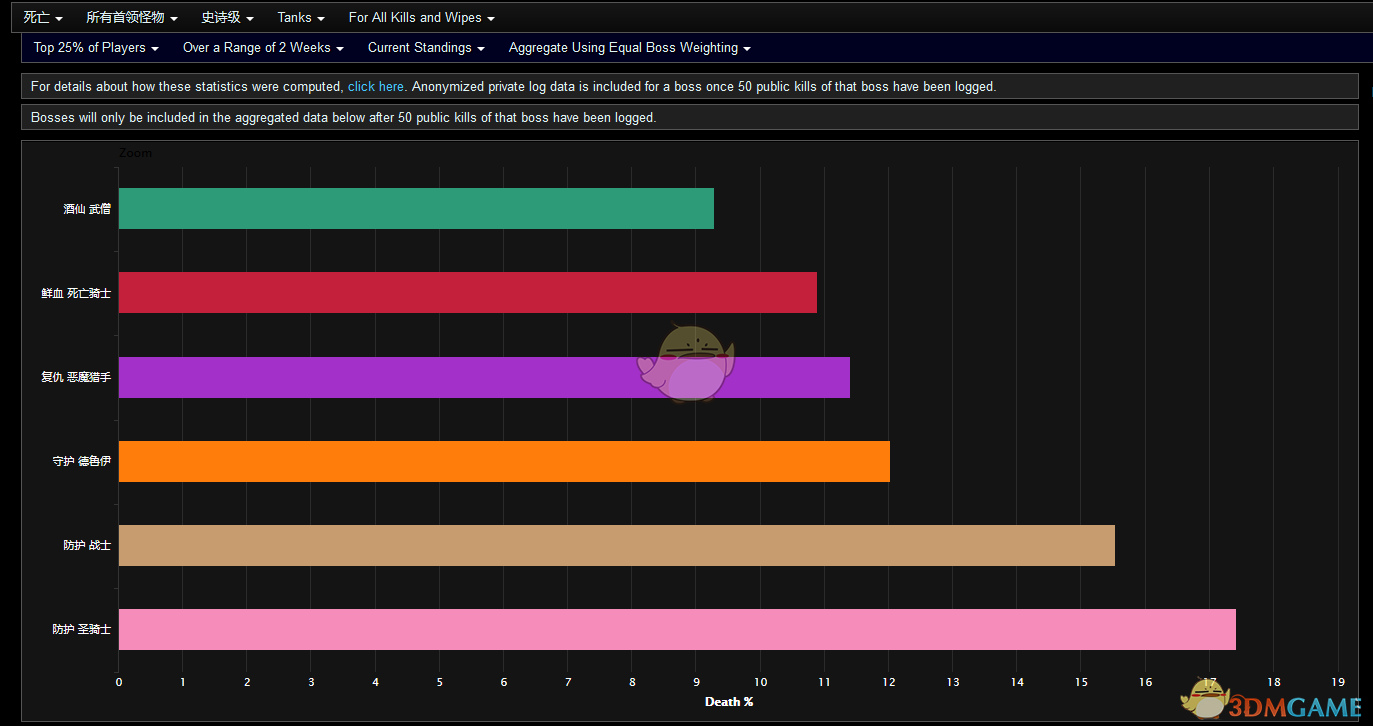
Task: Click the red 鲜血 死亡骑士 bar
Action: coord(467,292)
